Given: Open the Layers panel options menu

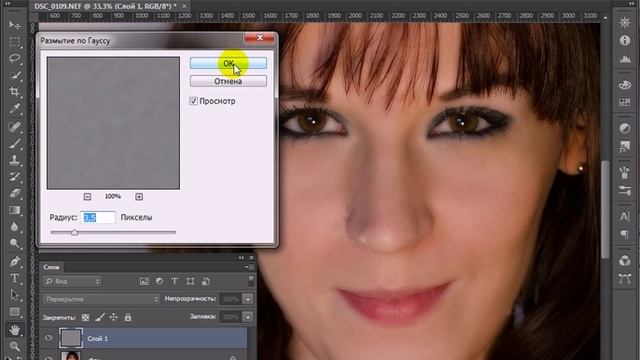Looking at the screenshot, I should (x=250, y=267).
